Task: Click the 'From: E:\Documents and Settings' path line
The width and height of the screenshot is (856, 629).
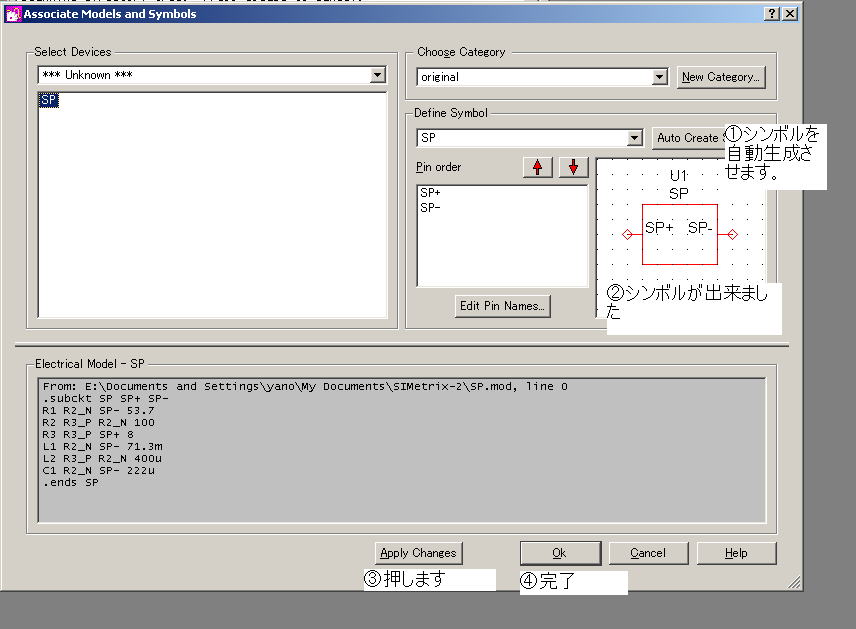Action: tap(305, 387)
